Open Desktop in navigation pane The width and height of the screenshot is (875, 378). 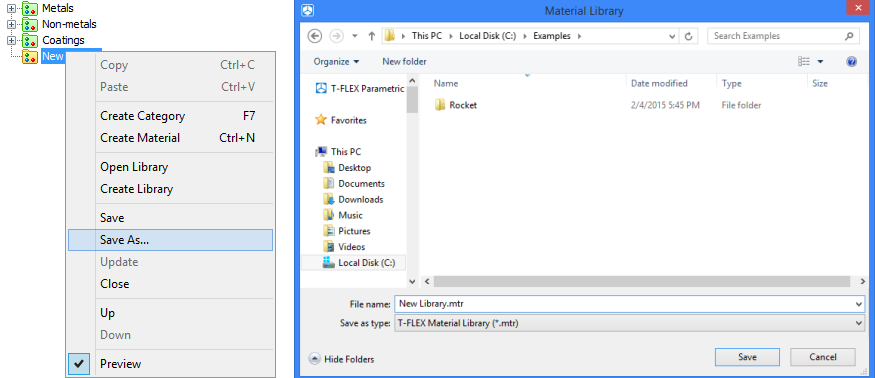pos(347,168)
